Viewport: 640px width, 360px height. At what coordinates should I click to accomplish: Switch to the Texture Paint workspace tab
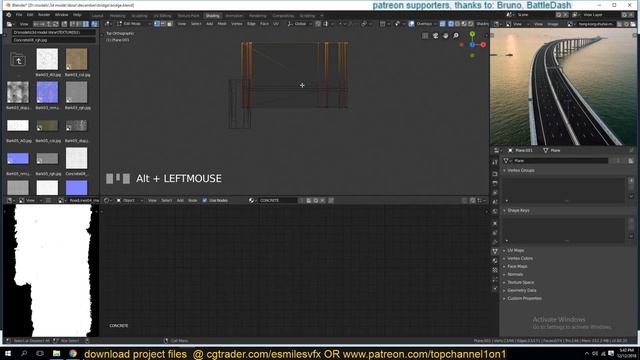click(188, 16)
